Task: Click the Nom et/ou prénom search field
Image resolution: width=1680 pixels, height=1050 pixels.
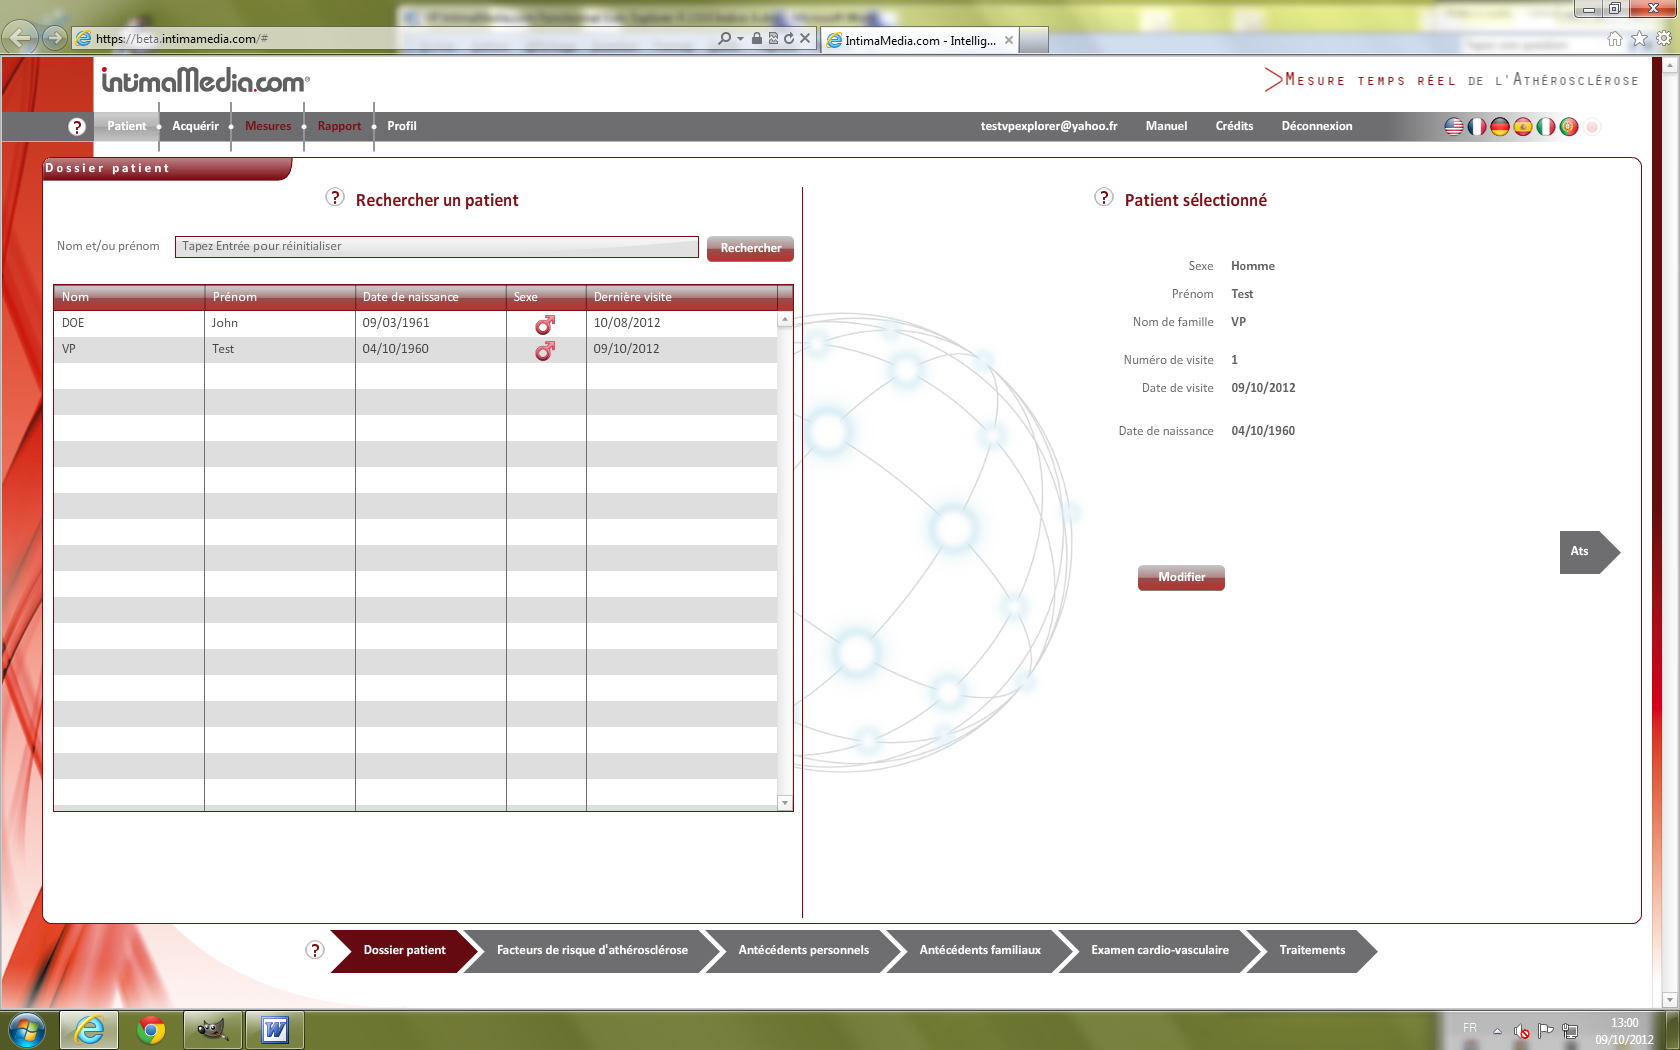Action: [x=436, y=247]
